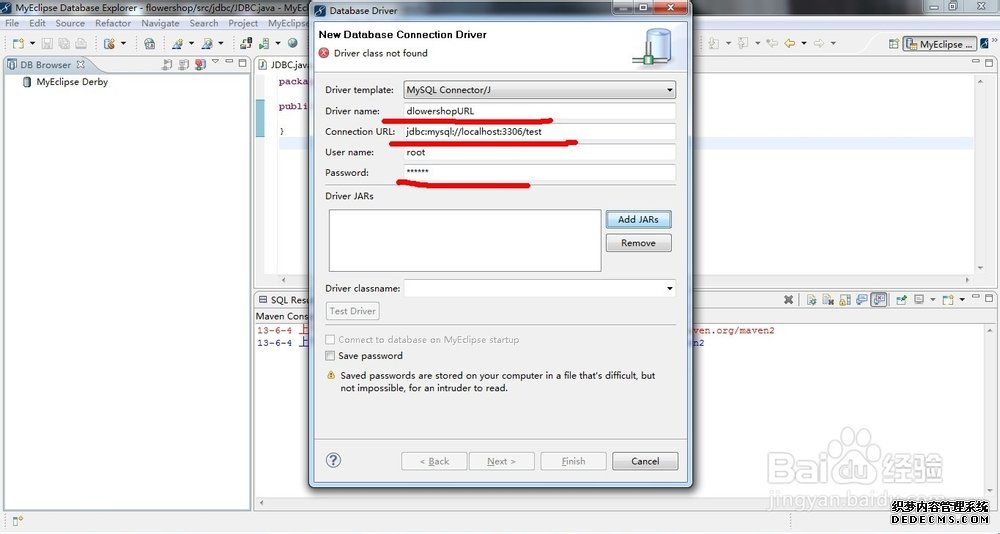Open the Navigate menu
The image size is (1000, 534).
click(160, 23)
